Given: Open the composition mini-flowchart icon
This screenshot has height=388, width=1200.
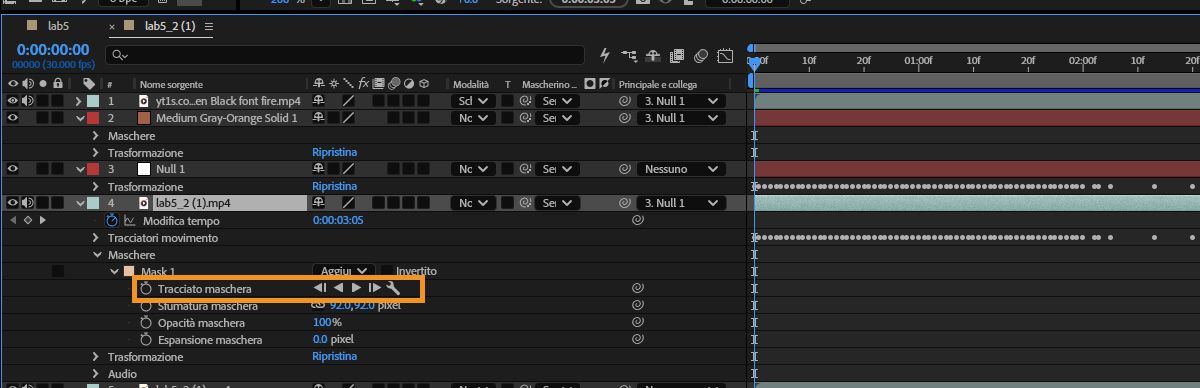Looking at the screenshot, I should point(629,55).
